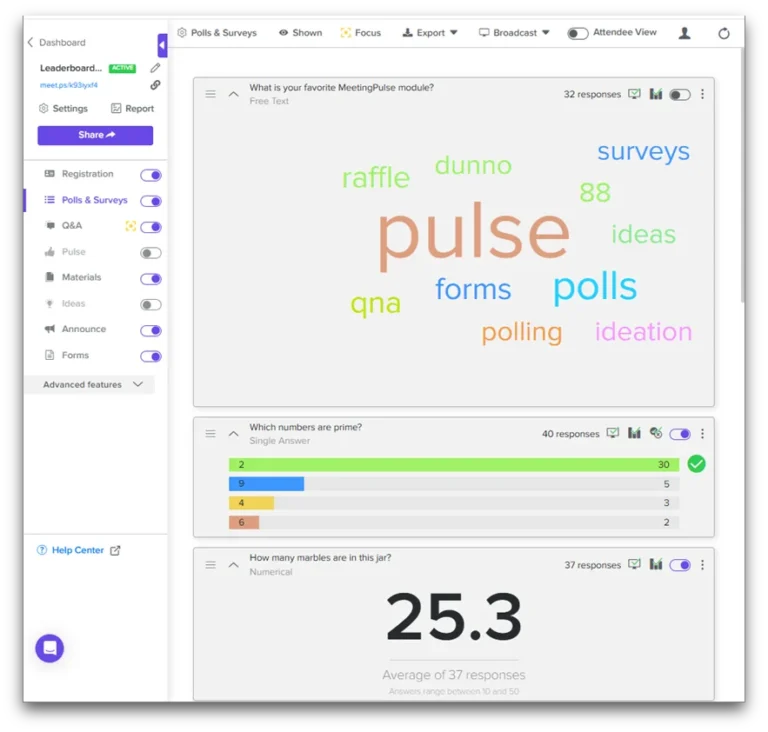Disable the prime numbers poll toggle
This screenshot has height=732, width=768.
680,434
